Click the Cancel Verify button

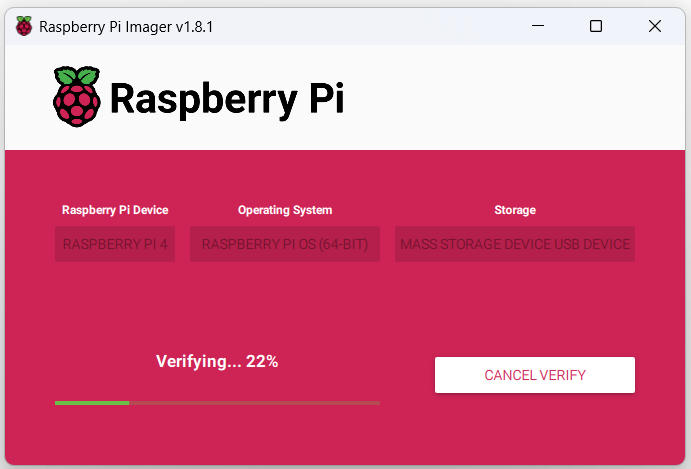[535, 375]
